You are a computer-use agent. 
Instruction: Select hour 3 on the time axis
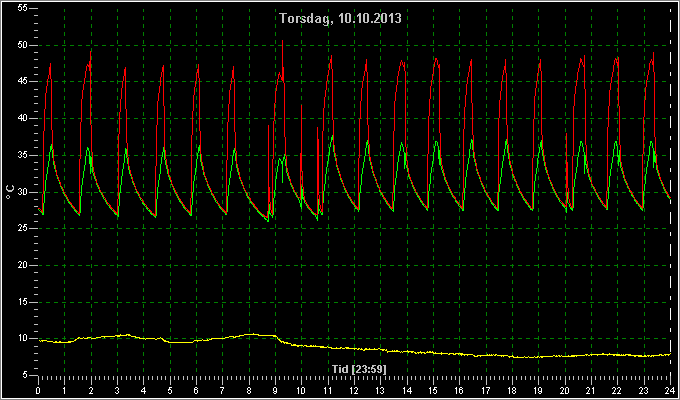click(117, 390)
